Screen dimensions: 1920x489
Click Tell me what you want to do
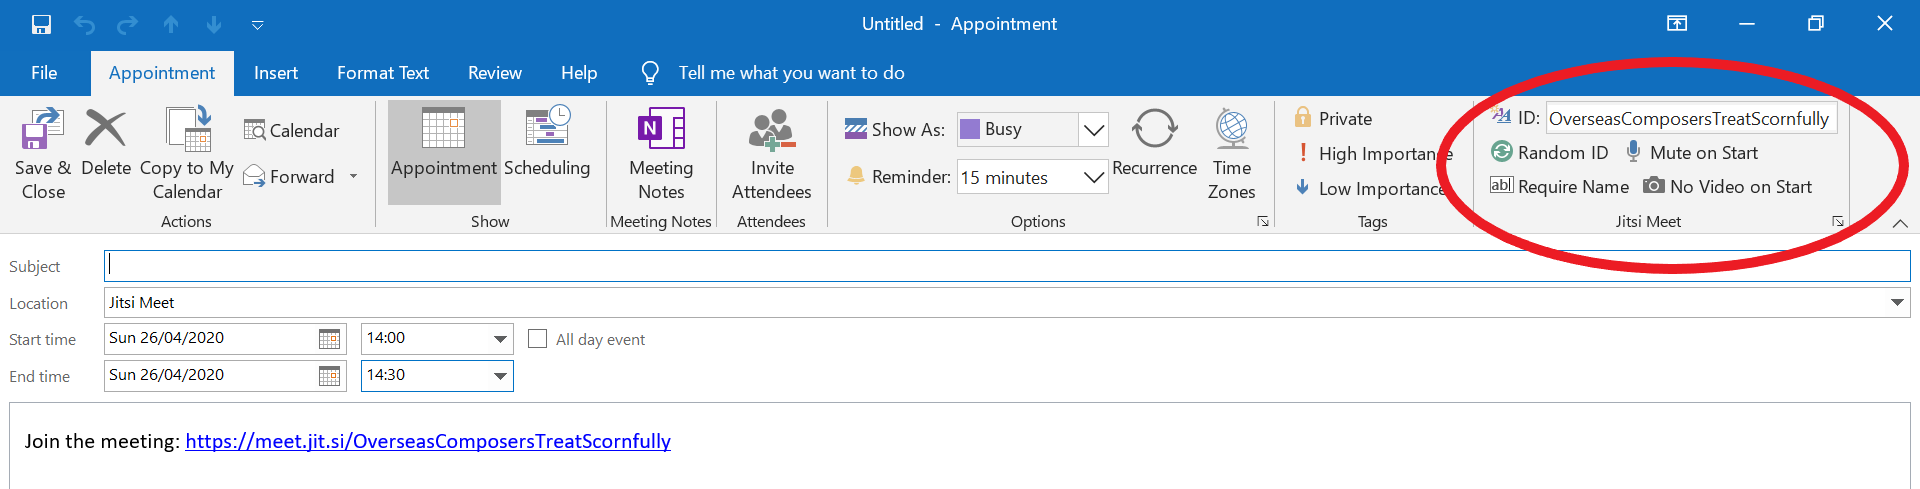tap(791, 73)
